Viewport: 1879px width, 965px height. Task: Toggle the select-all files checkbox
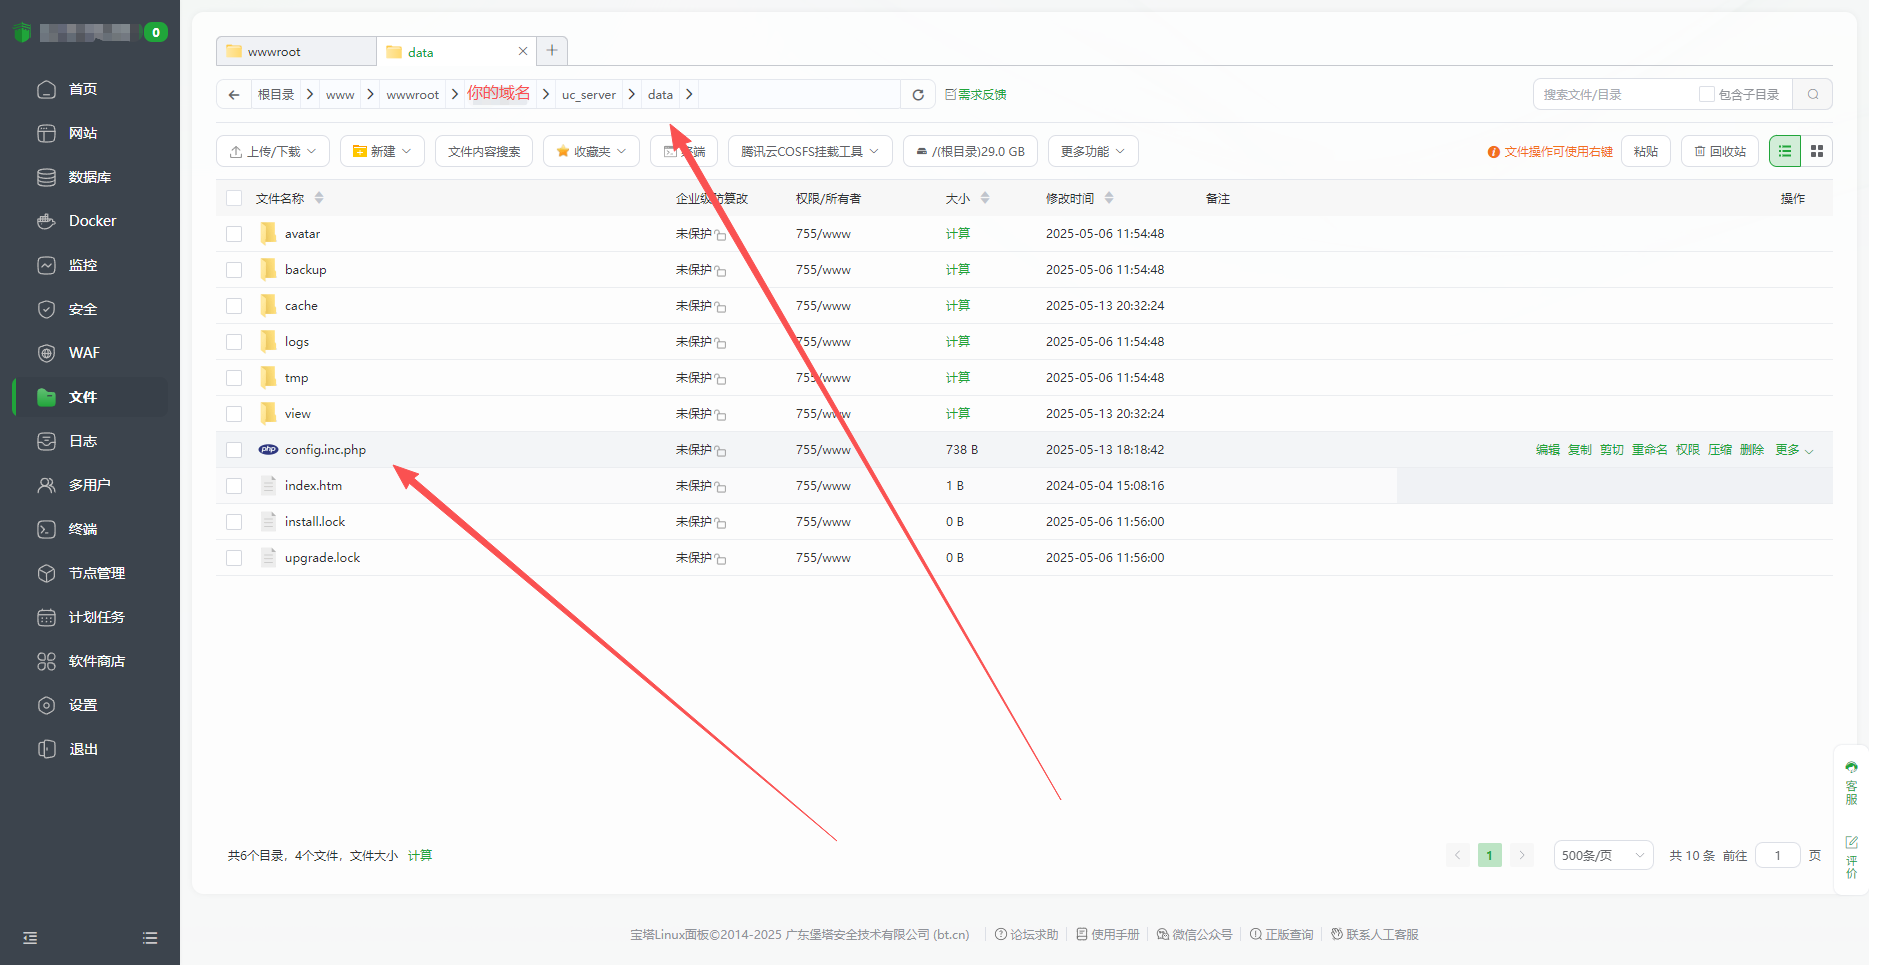coord(234,198)
